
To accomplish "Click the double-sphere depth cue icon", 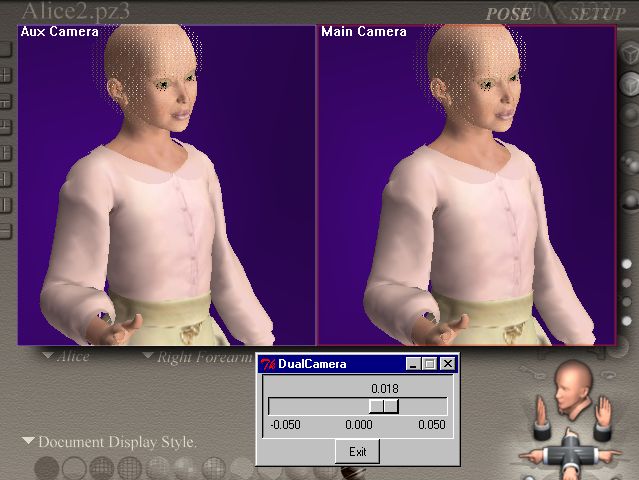I will pos(630,163).
